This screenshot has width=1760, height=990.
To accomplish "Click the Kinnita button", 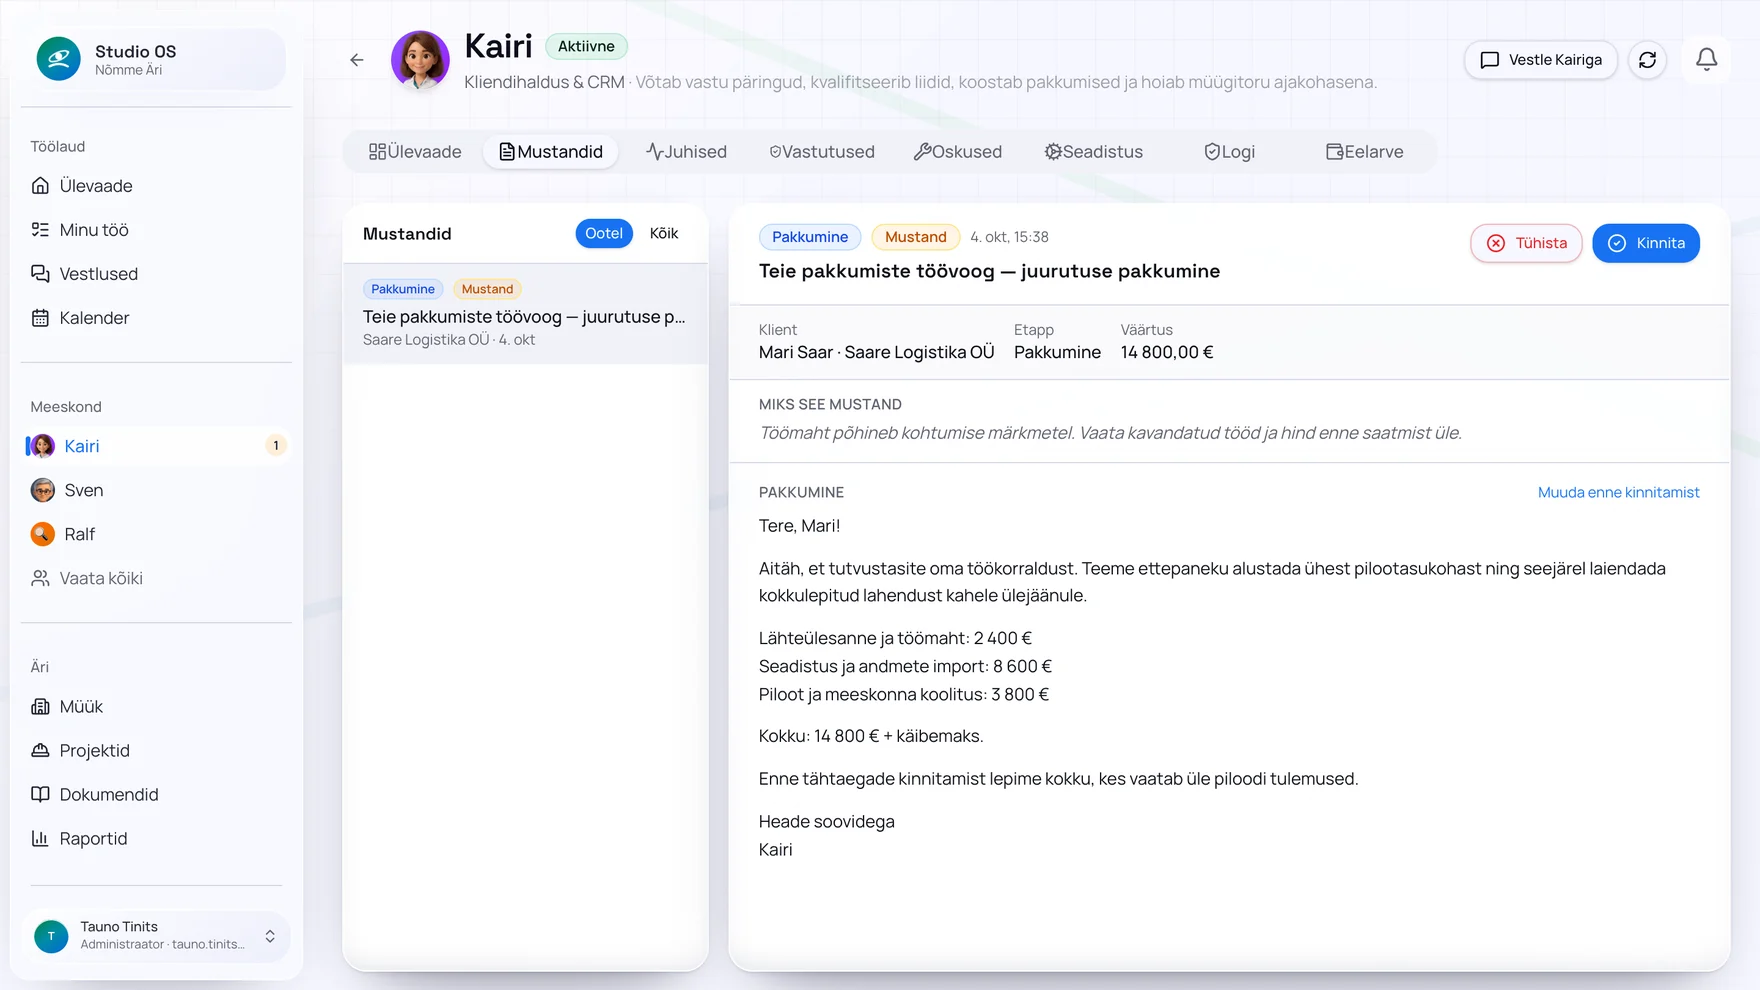I will [1646, 243].
